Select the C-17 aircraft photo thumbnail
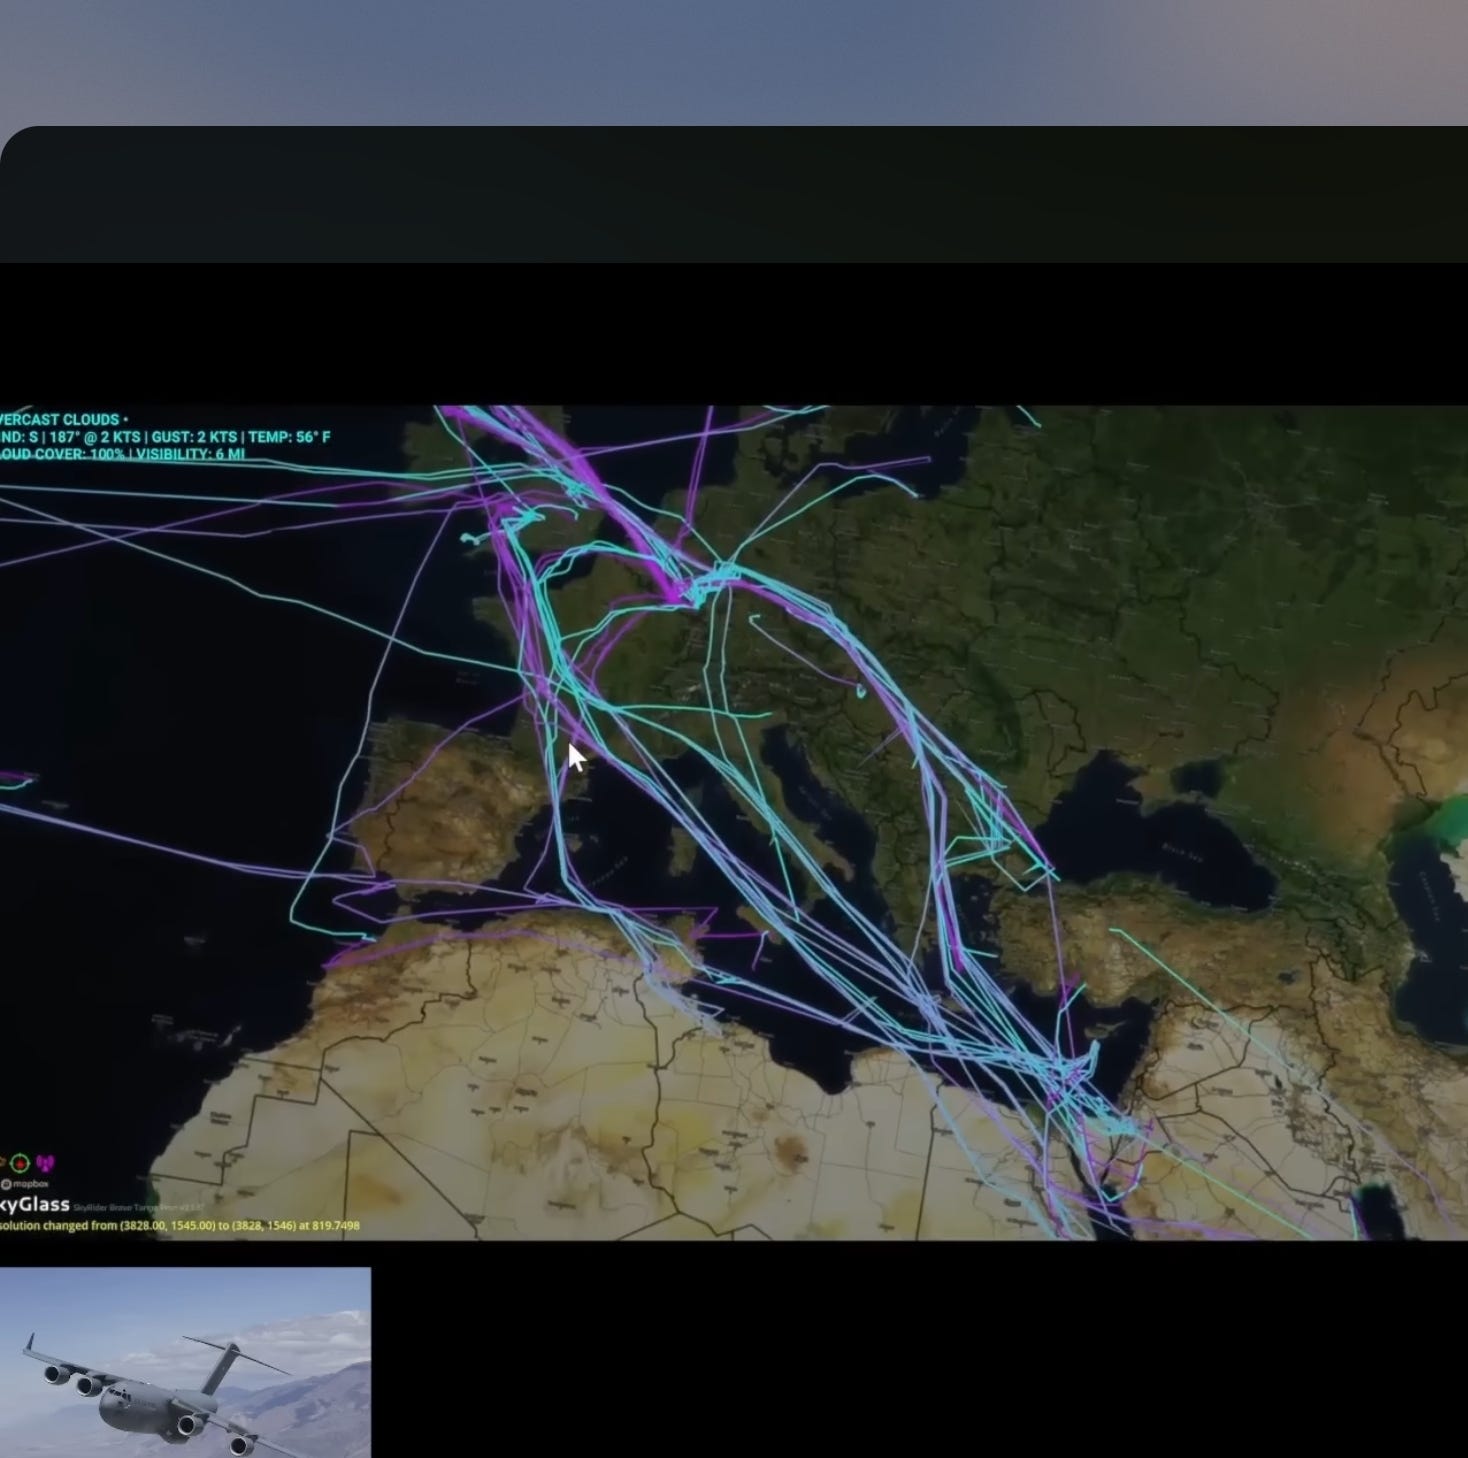Image resolution: width=1468 pixels, height=1458 pixels. click(185, 1362)
